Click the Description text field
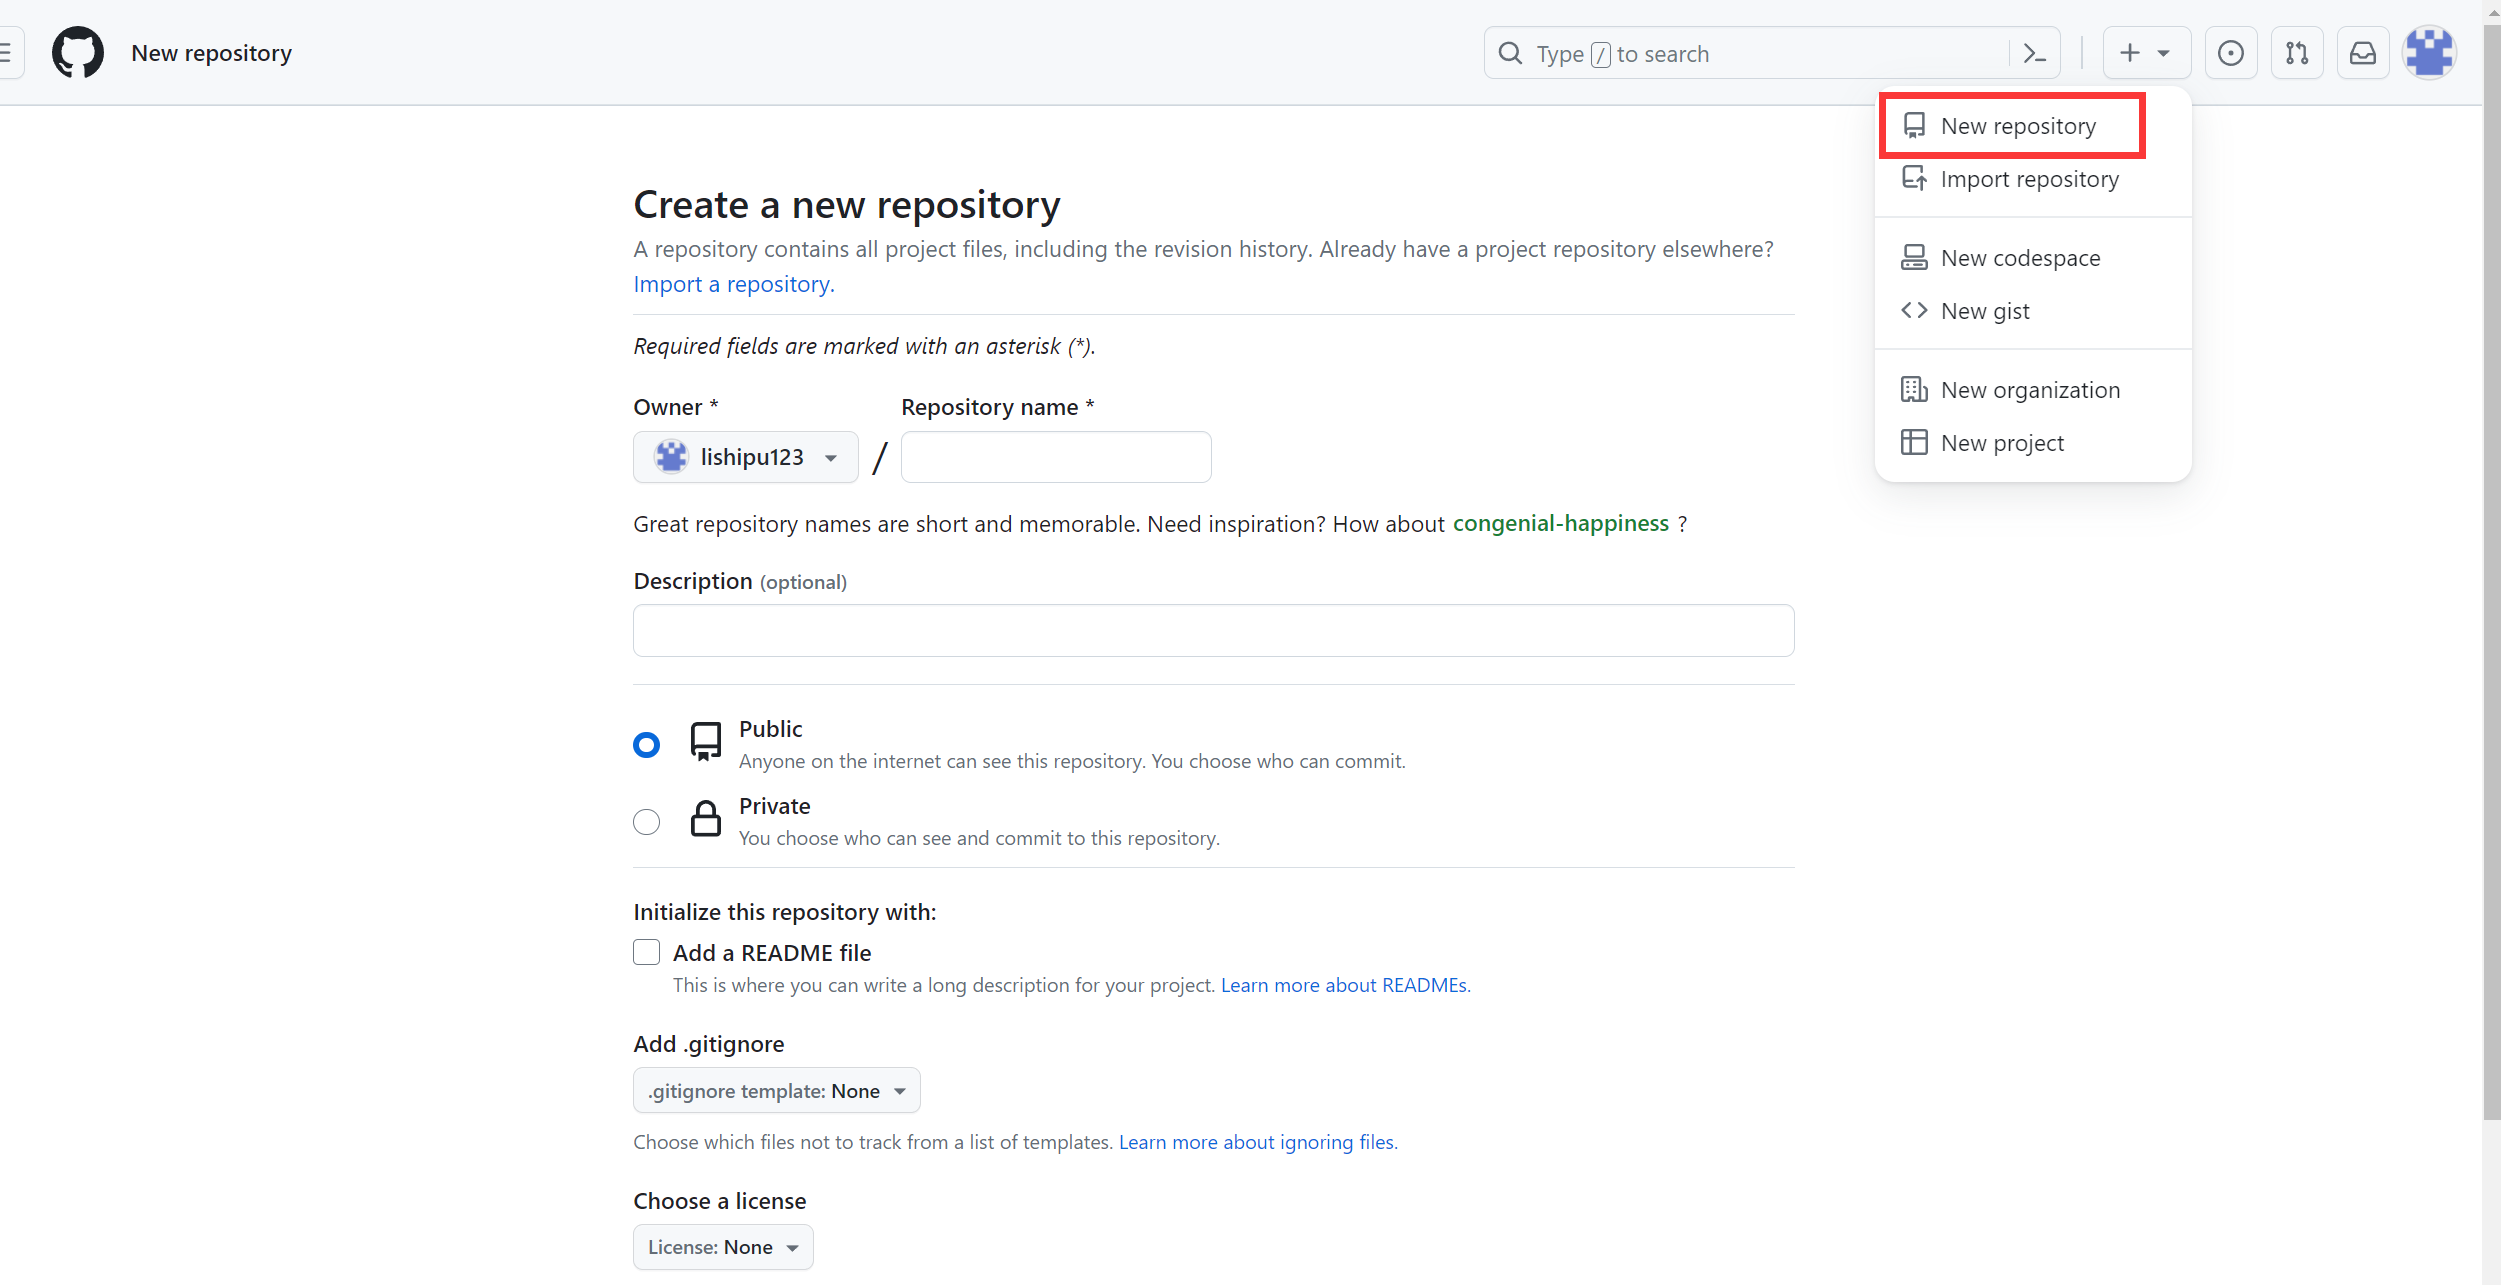 tap(1213, 630)
